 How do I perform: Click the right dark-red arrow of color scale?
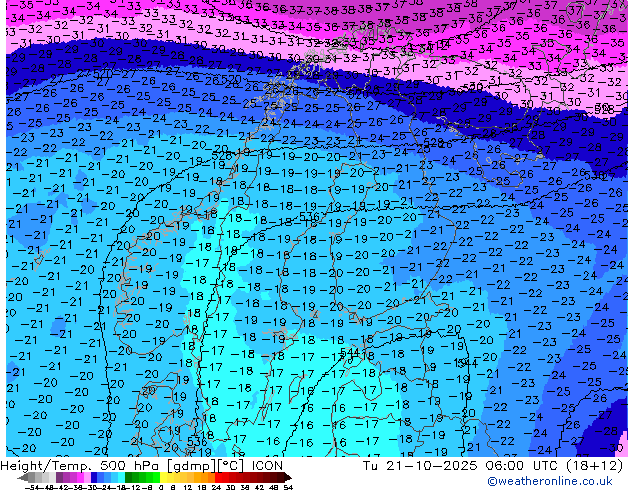pyautogui.click(x=287, y=477)
